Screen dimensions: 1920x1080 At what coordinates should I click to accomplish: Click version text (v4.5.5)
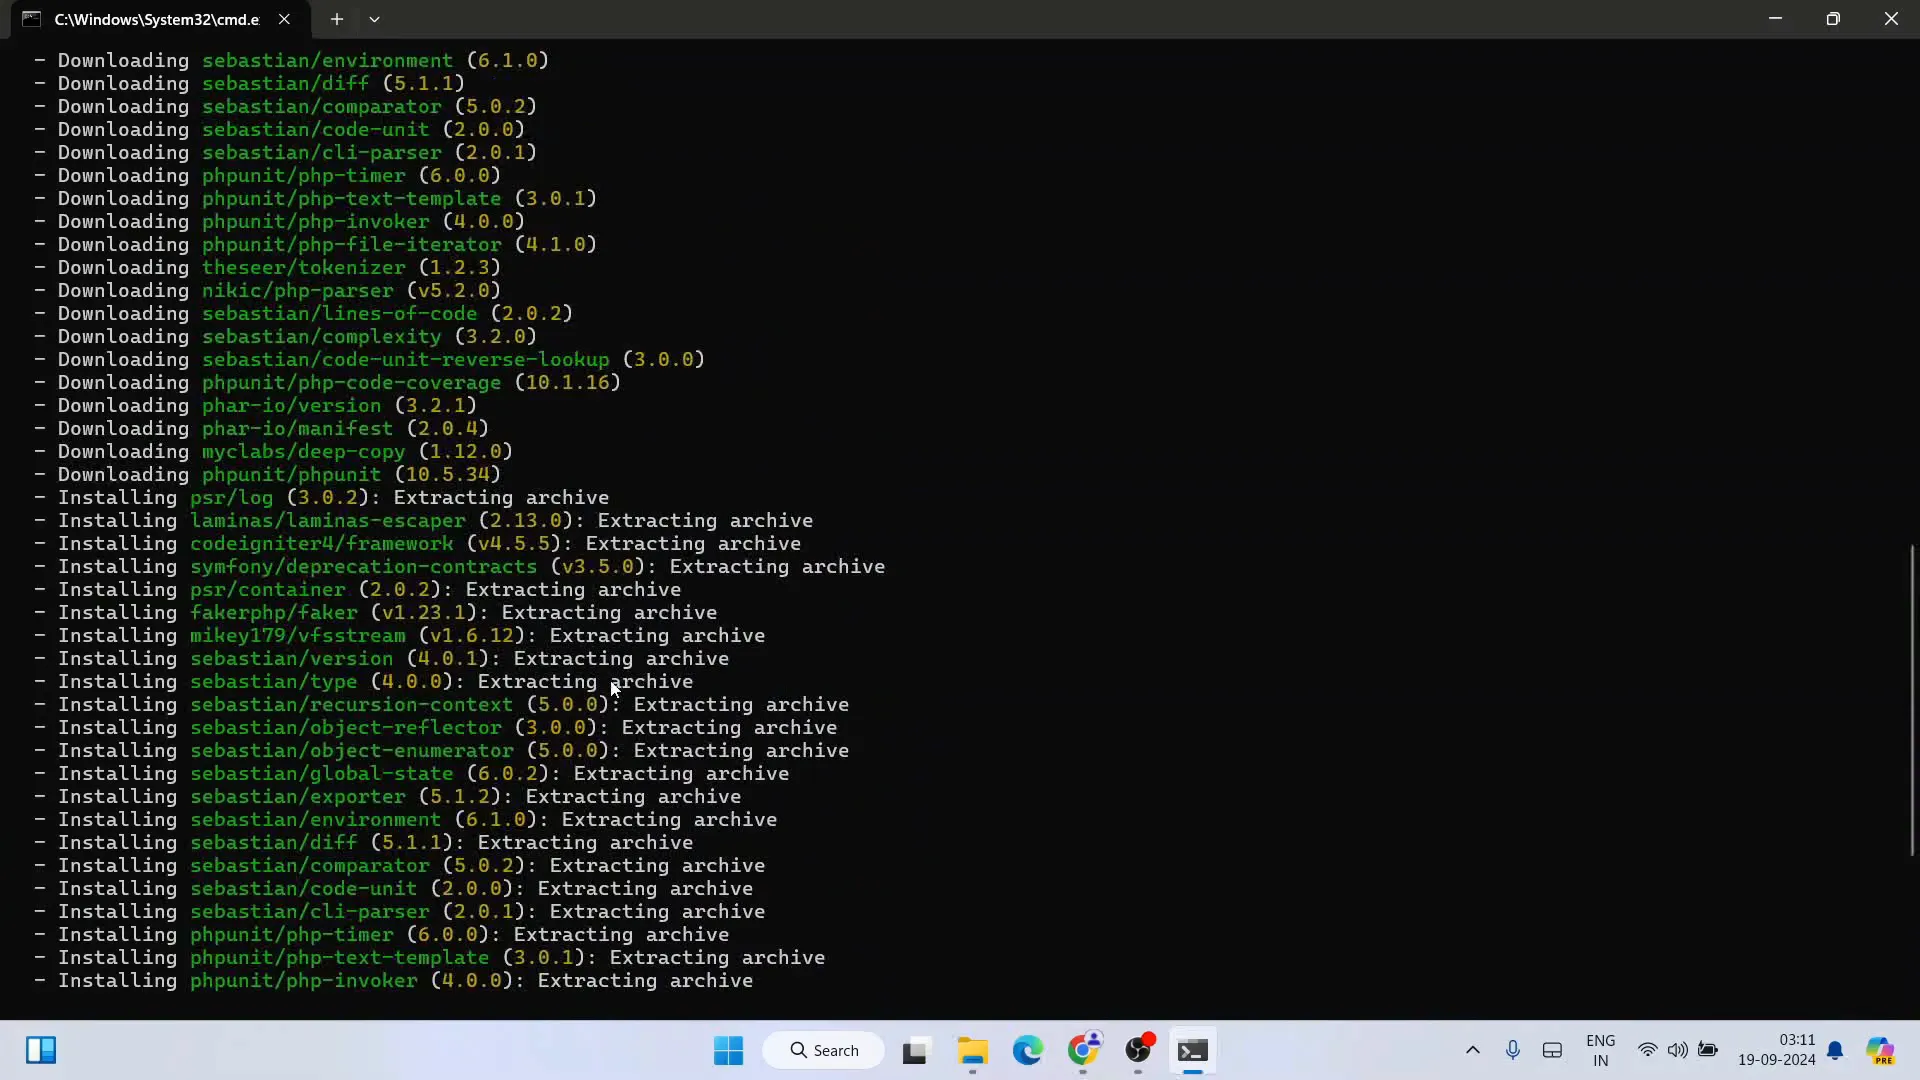pos(514,544)
